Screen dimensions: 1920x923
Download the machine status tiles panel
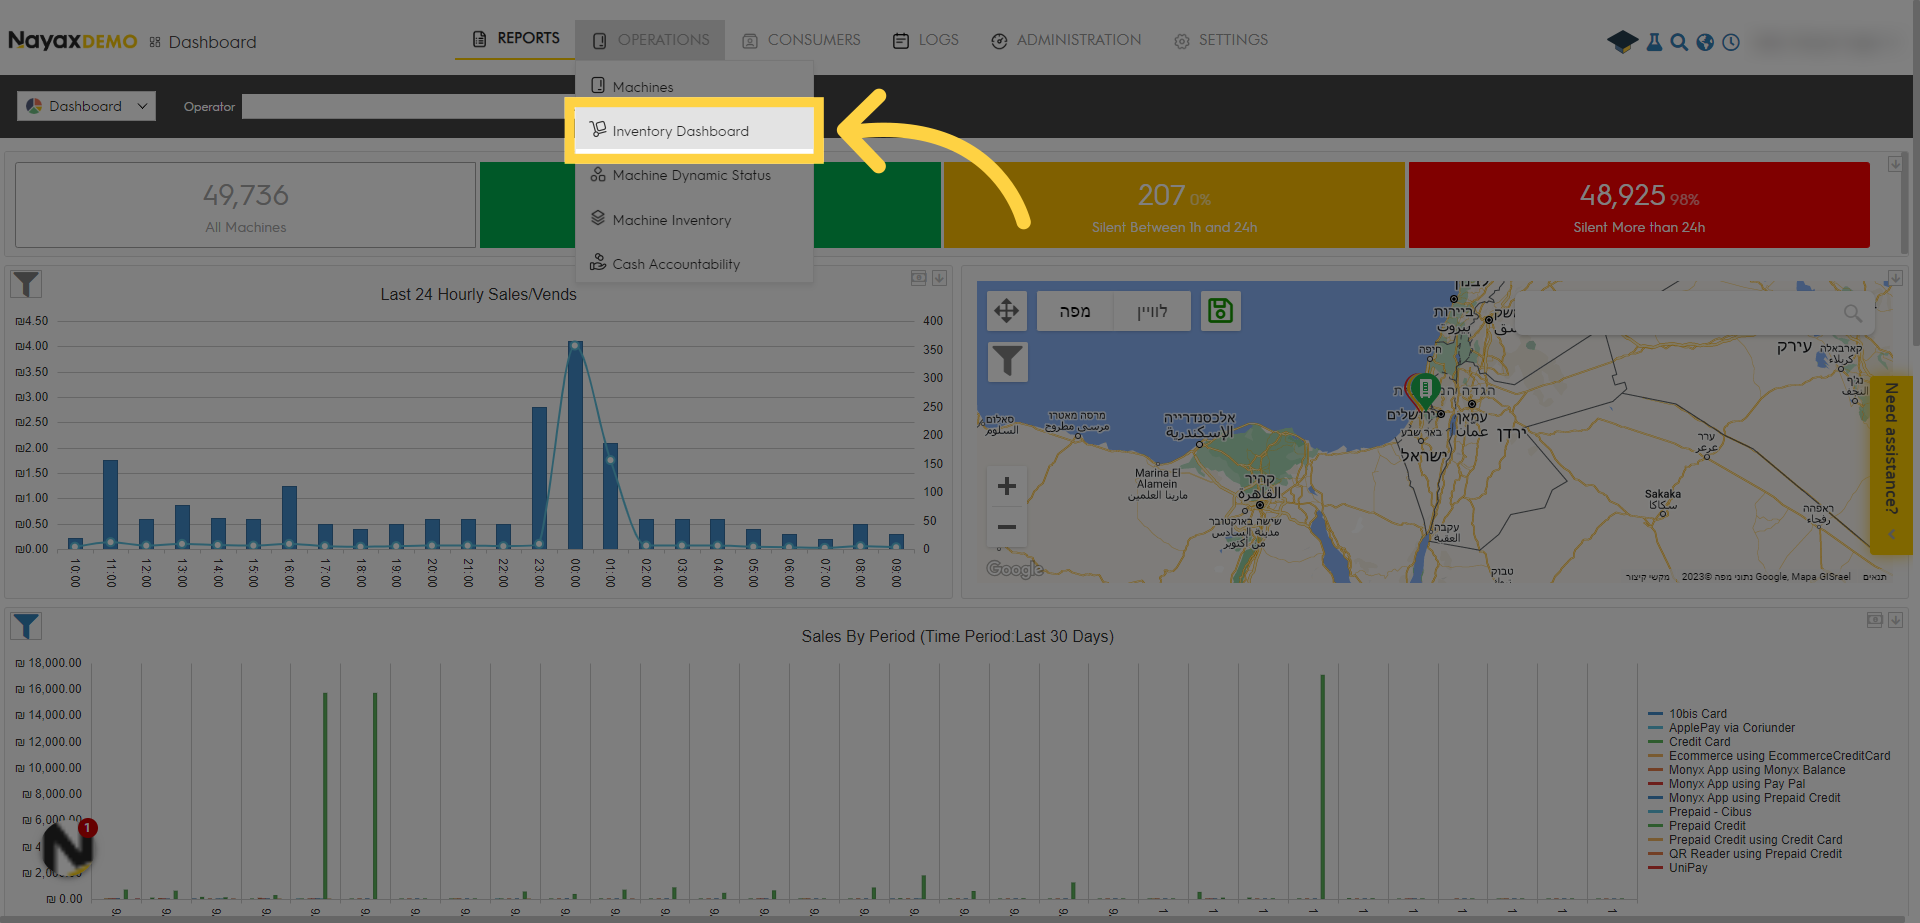(1895, 163)
